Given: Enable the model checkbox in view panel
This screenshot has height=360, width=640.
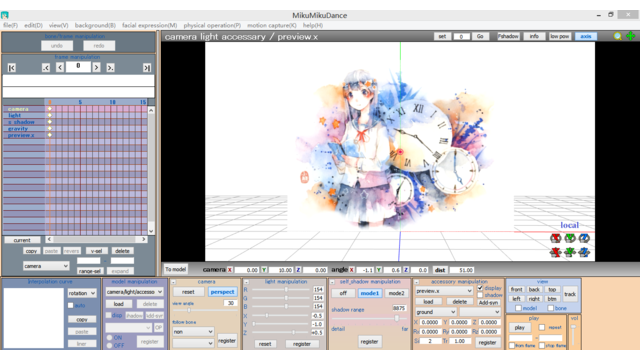Looking at the screenshot, I should tap(518, 308).
